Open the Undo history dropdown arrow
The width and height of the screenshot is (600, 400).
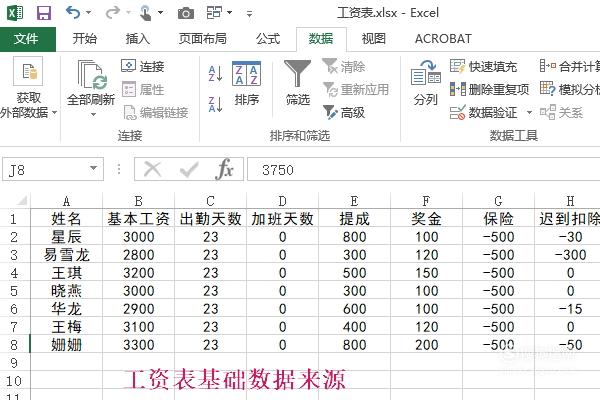coord(89,13)
